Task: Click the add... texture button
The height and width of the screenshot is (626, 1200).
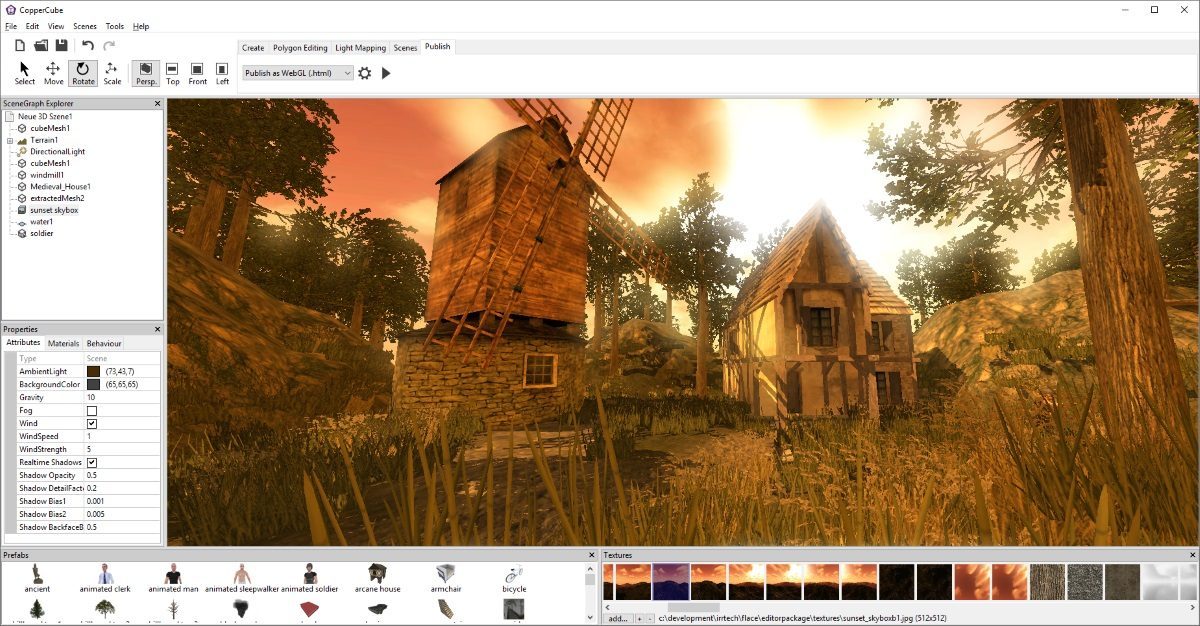Action: pyautogui.click(x=618, y=619)
